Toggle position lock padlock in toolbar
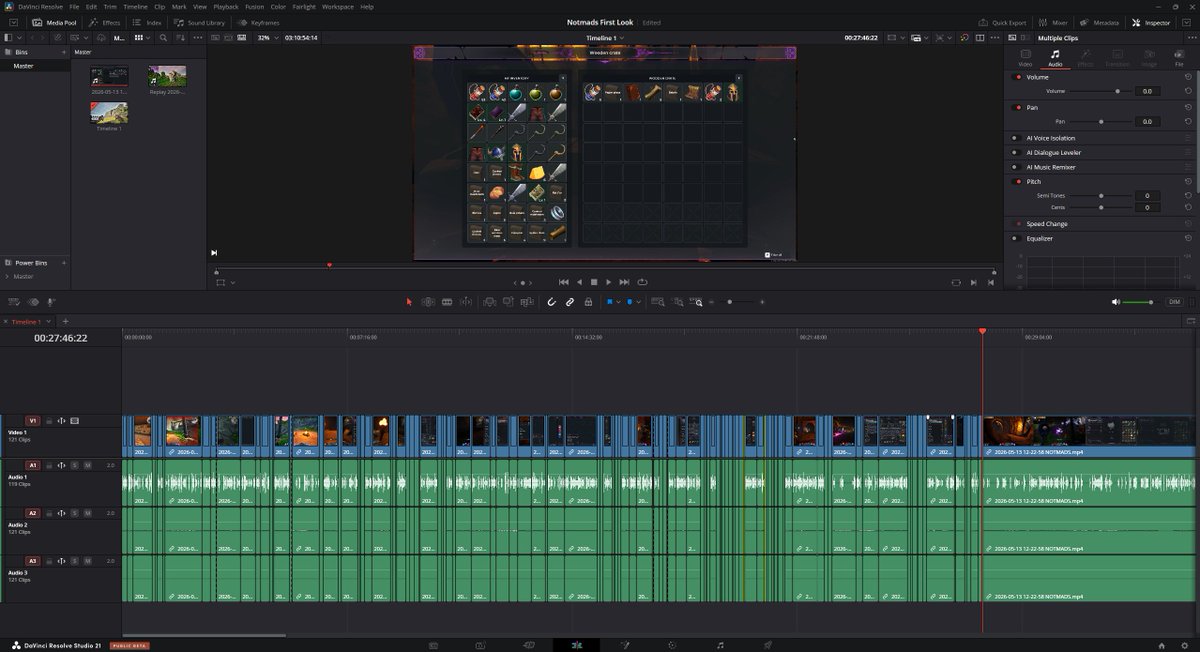This screenshot has height=652, width=1200. click(588, 301)
